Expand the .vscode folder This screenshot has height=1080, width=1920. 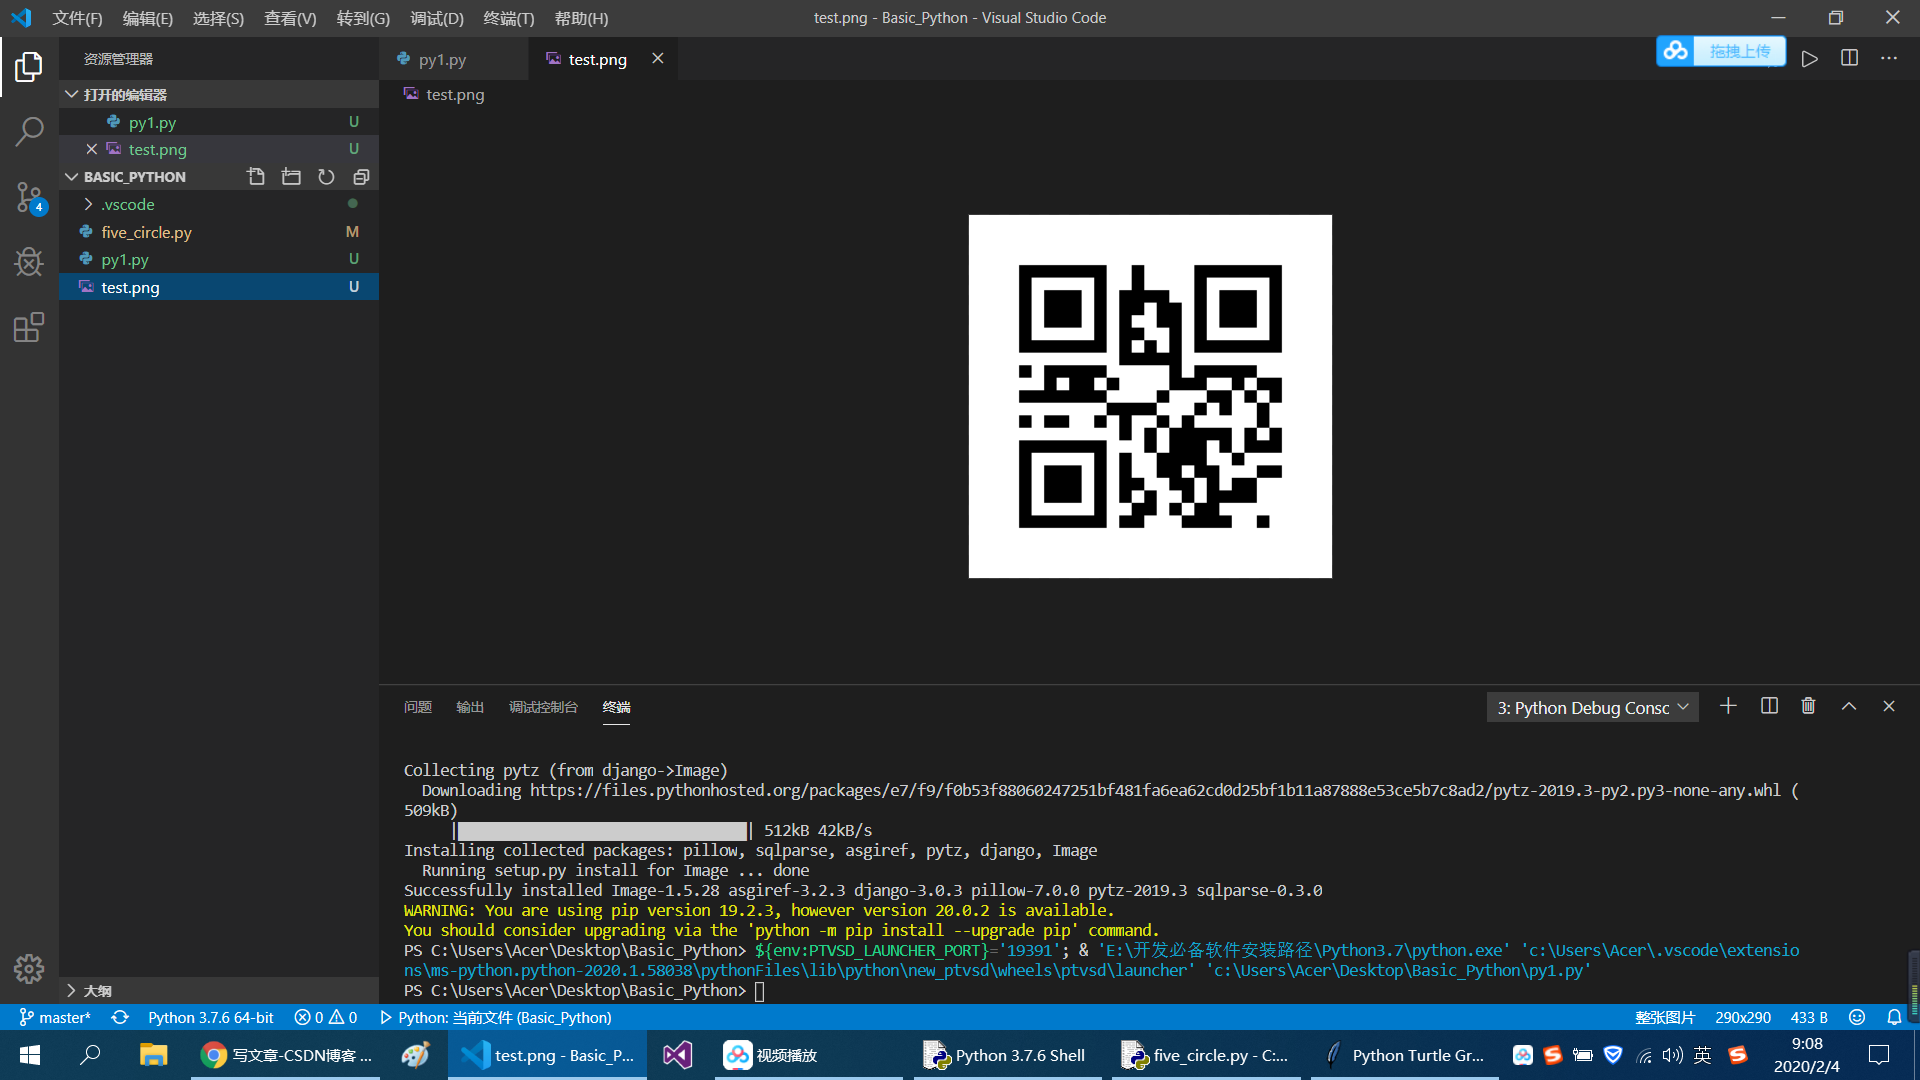point(127,204)
